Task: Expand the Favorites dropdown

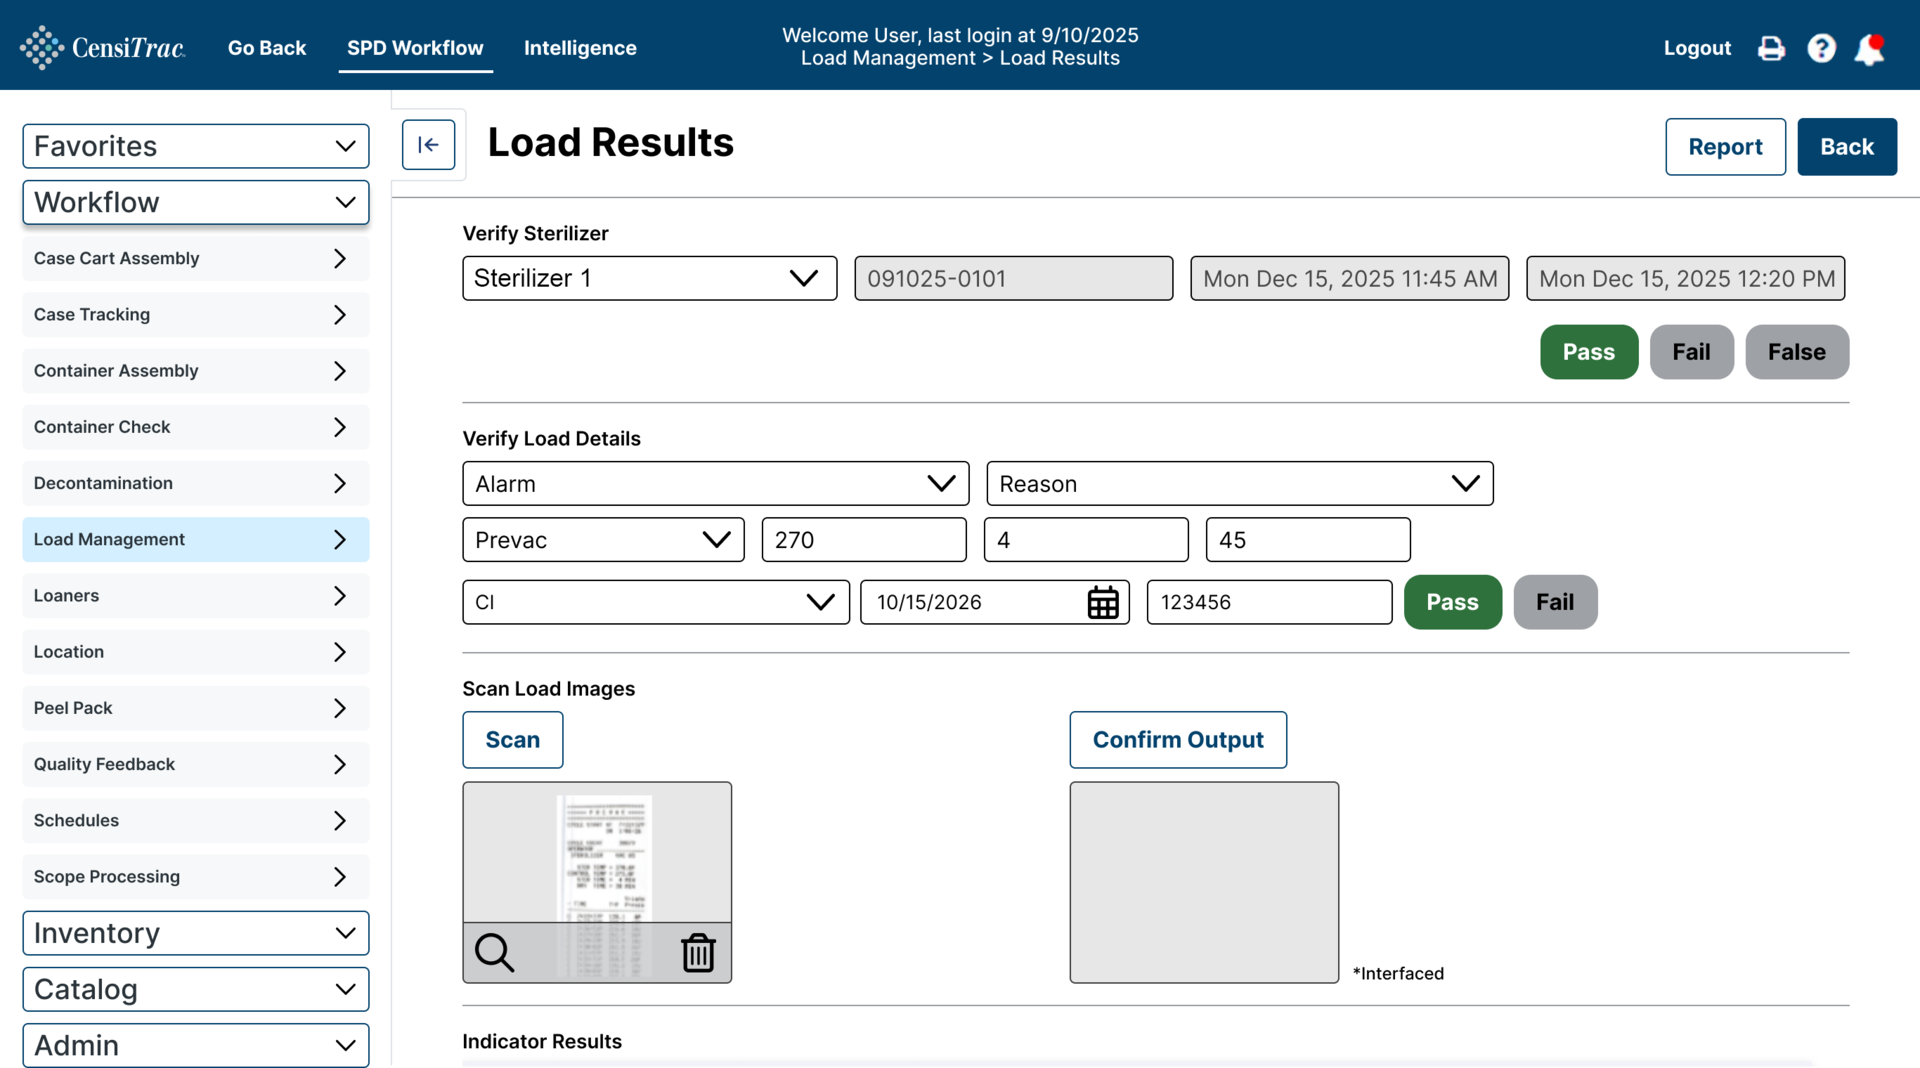Action: click(196, 146)
